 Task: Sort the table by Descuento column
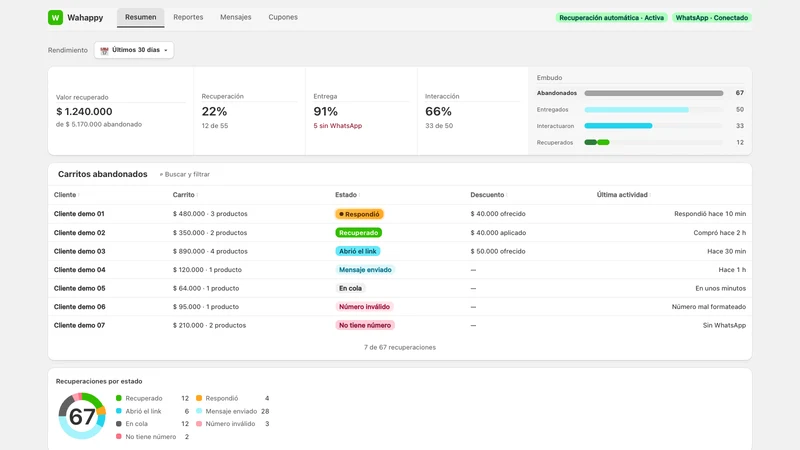(x=489, y=194)
